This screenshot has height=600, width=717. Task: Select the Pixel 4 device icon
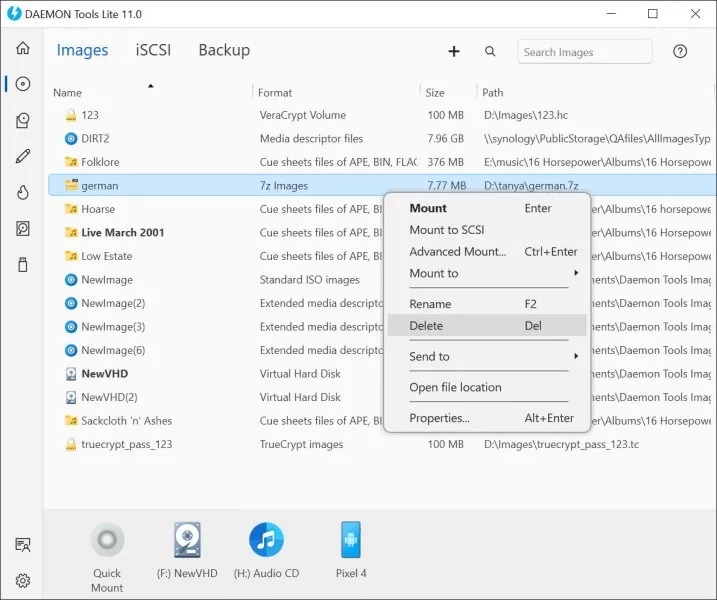(x=351, y=540)
